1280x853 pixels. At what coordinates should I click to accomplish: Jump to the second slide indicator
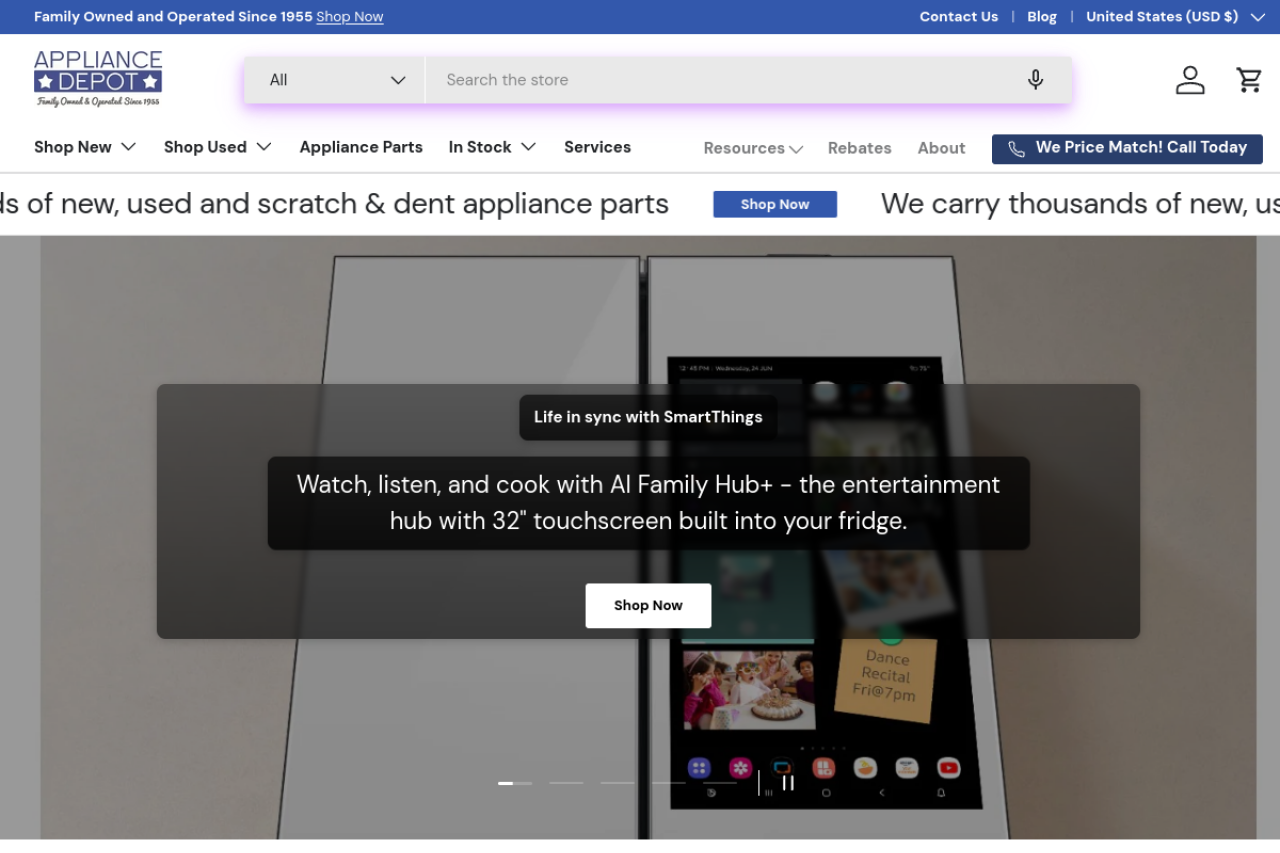(x=566, y=783)
